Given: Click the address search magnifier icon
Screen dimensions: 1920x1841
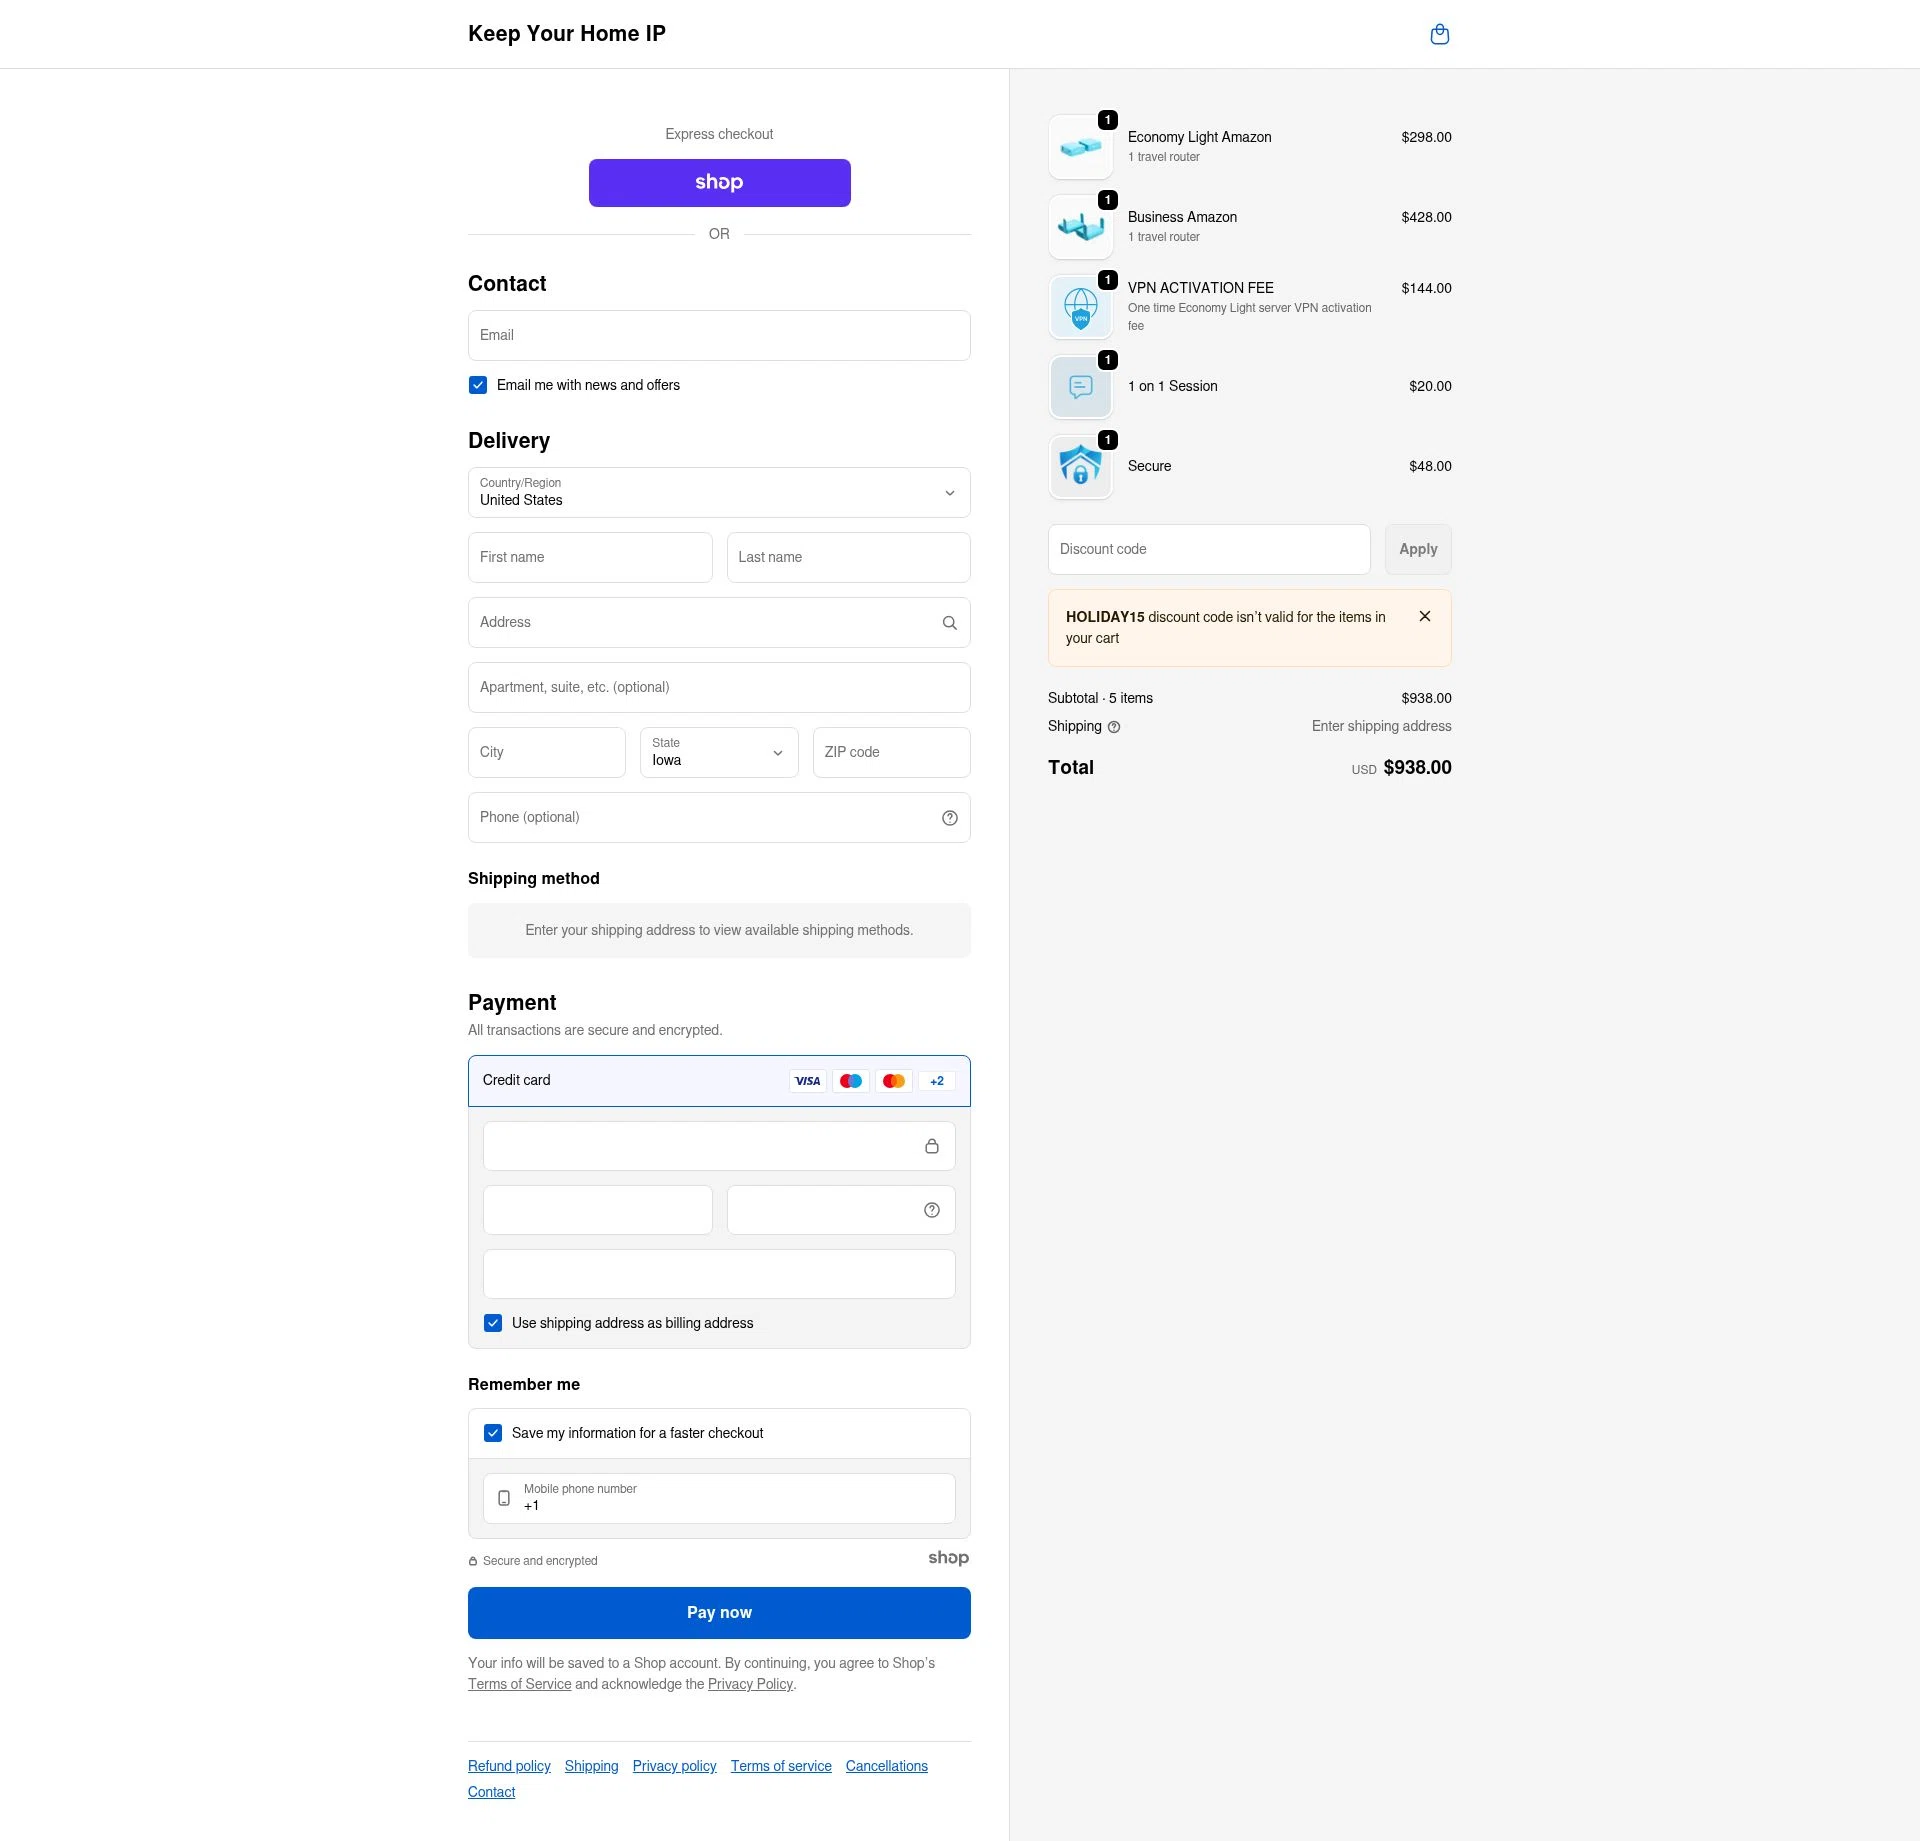Looking at the screenshot, I should [949, 622].
